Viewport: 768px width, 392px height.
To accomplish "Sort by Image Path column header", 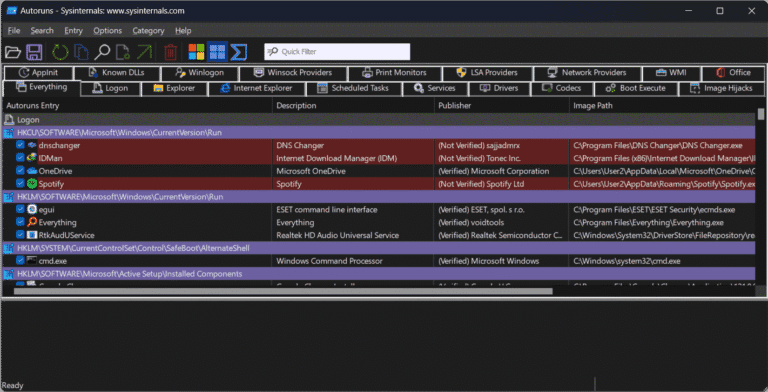I will 663,105.
